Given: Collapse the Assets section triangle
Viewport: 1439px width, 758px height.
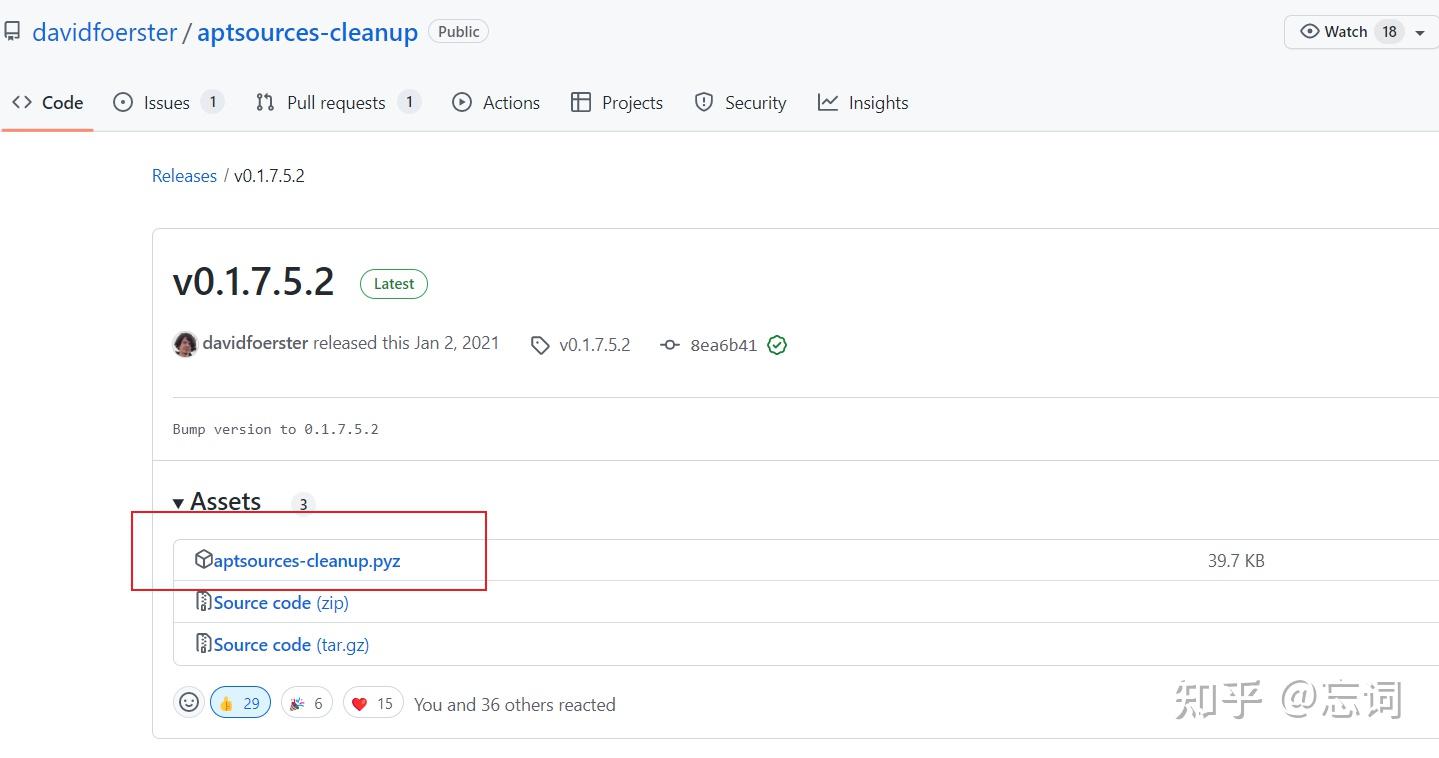Looking at the screenshot, I should click(178, 503).
